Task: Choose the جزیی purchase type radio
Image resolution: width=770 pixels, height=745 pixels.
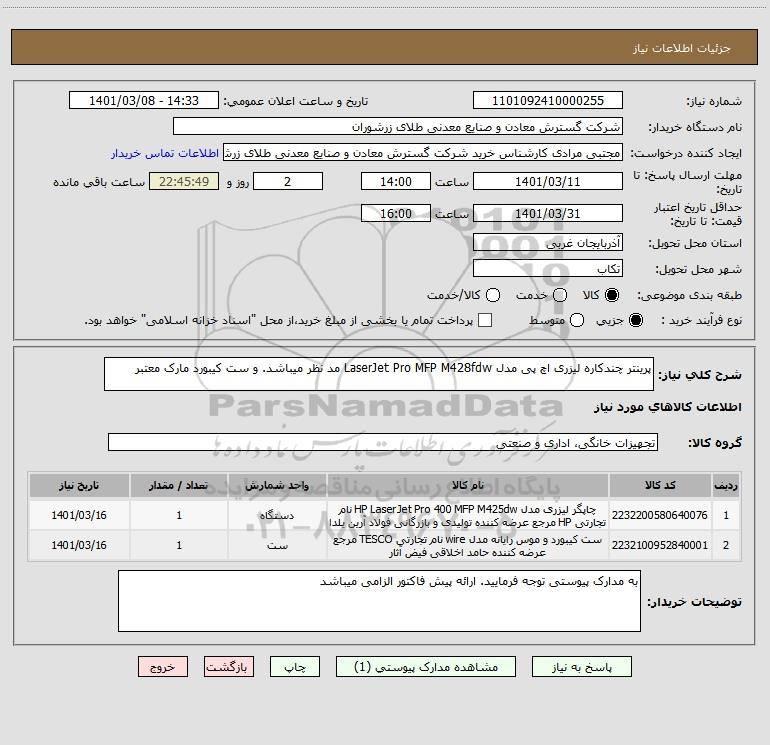Action: tap(636, 320)
